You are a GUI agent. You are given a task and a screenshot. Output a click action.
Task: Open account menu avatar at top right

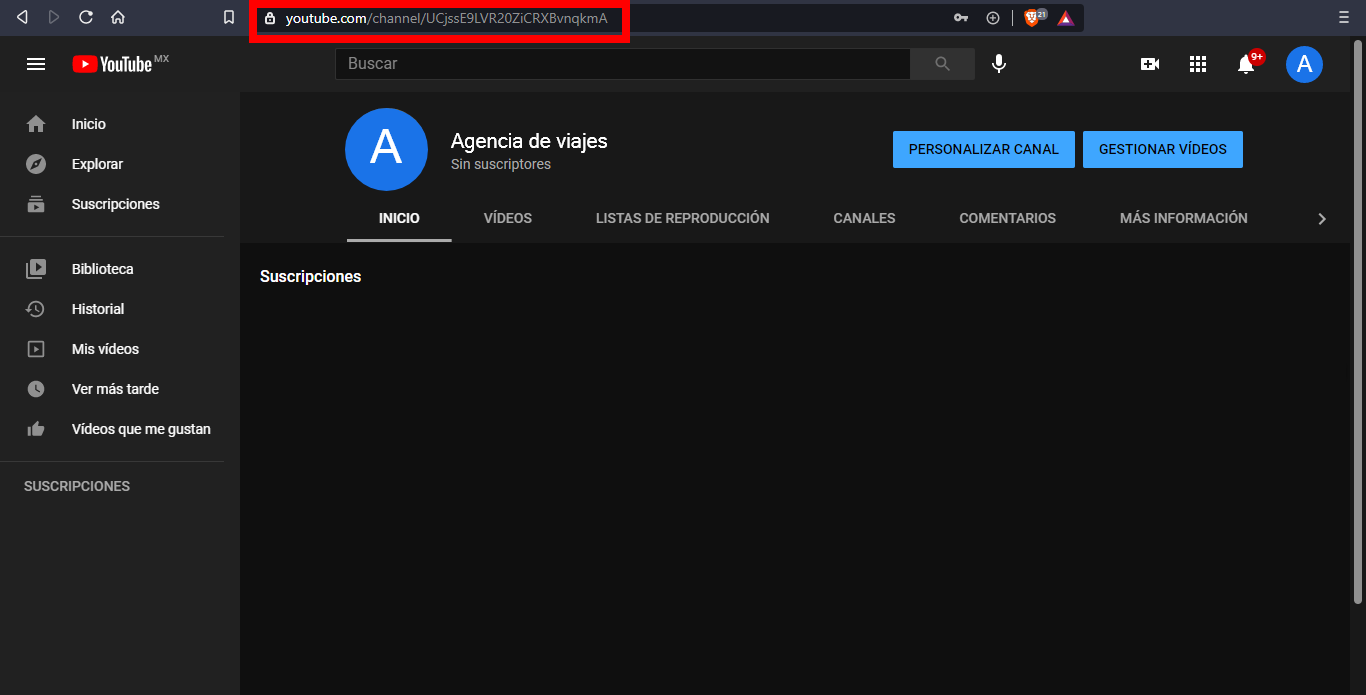tap(1304, 64)
